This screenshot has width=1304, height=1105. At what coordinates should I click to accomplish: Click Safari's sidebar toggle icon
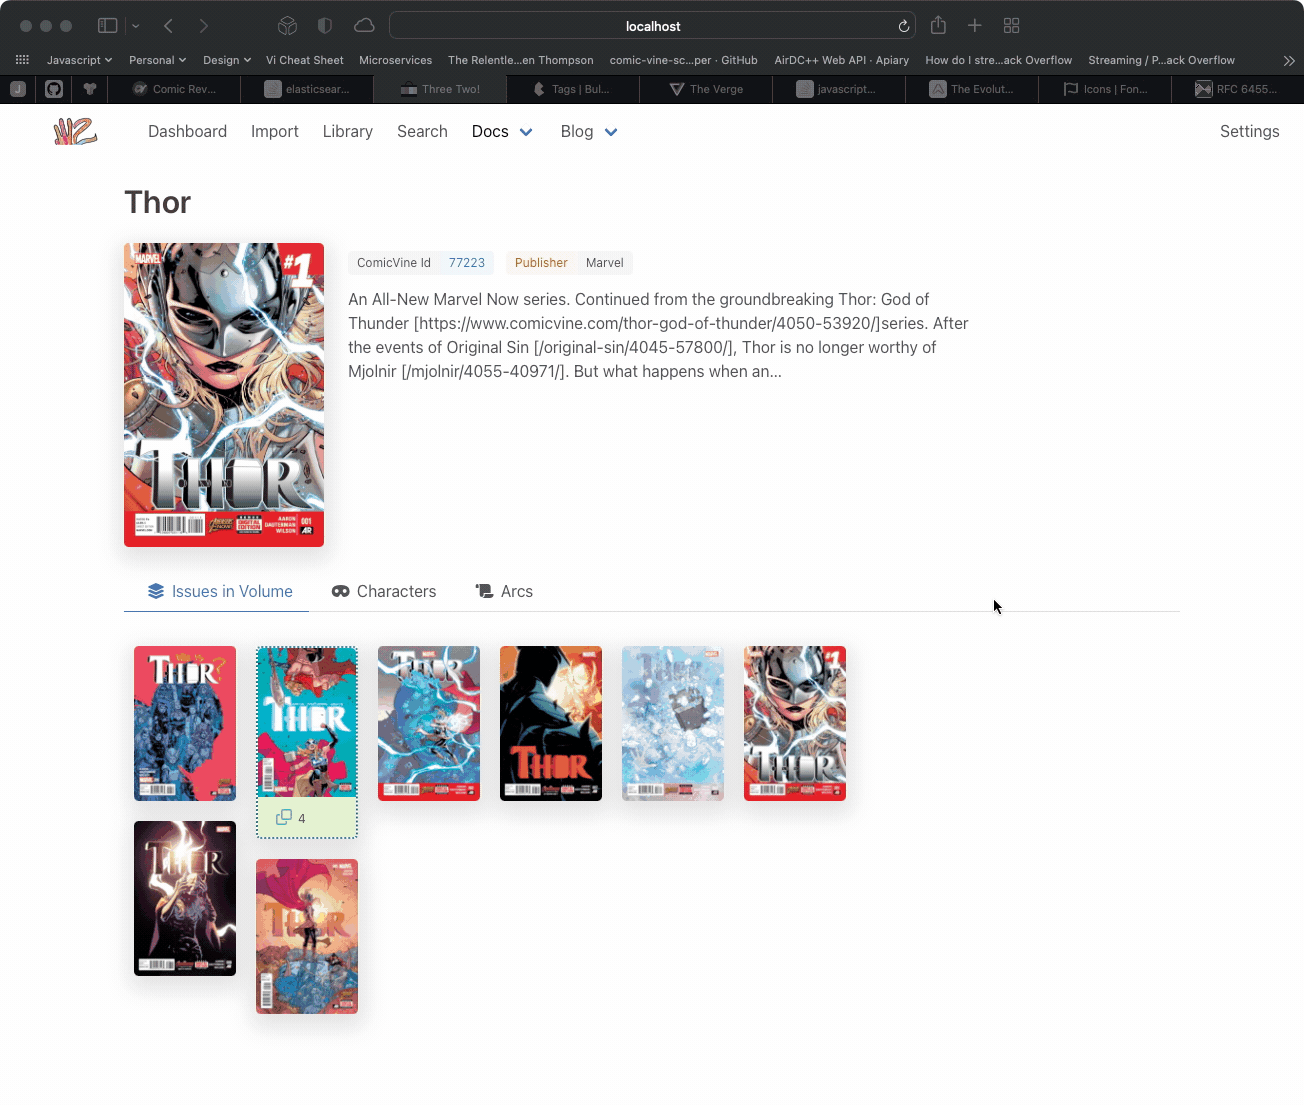[108, 26]
